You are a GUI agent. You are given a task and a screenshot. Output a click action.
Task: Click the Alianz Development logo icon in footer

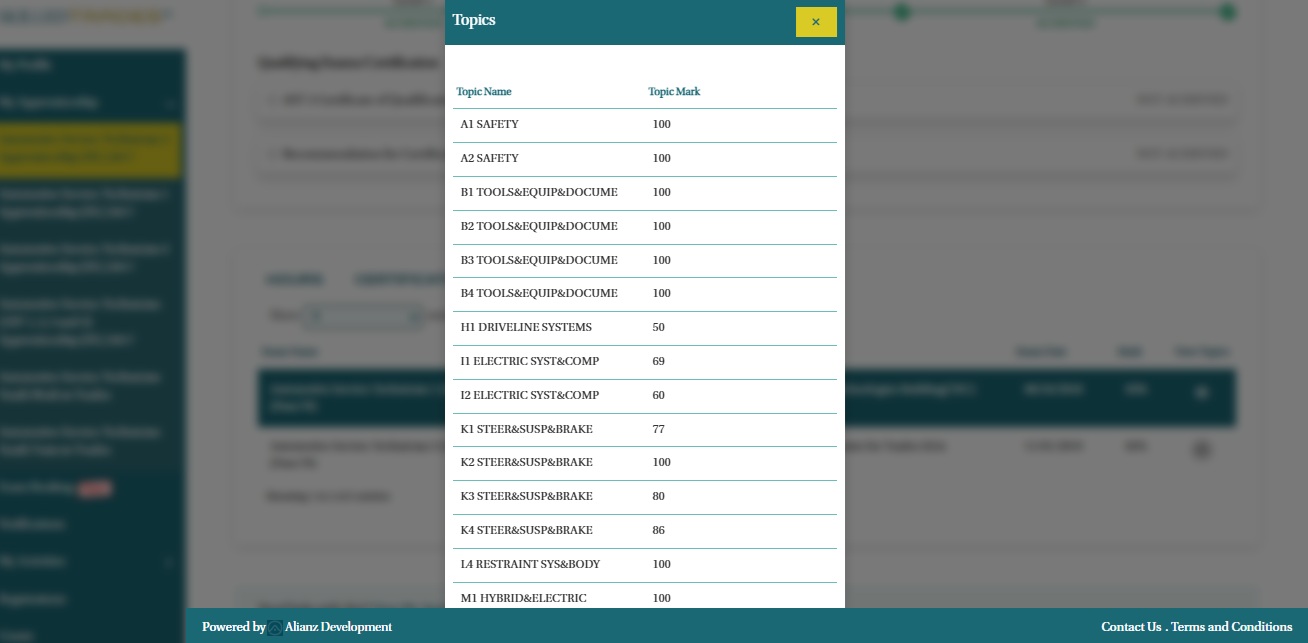[275, 628]
